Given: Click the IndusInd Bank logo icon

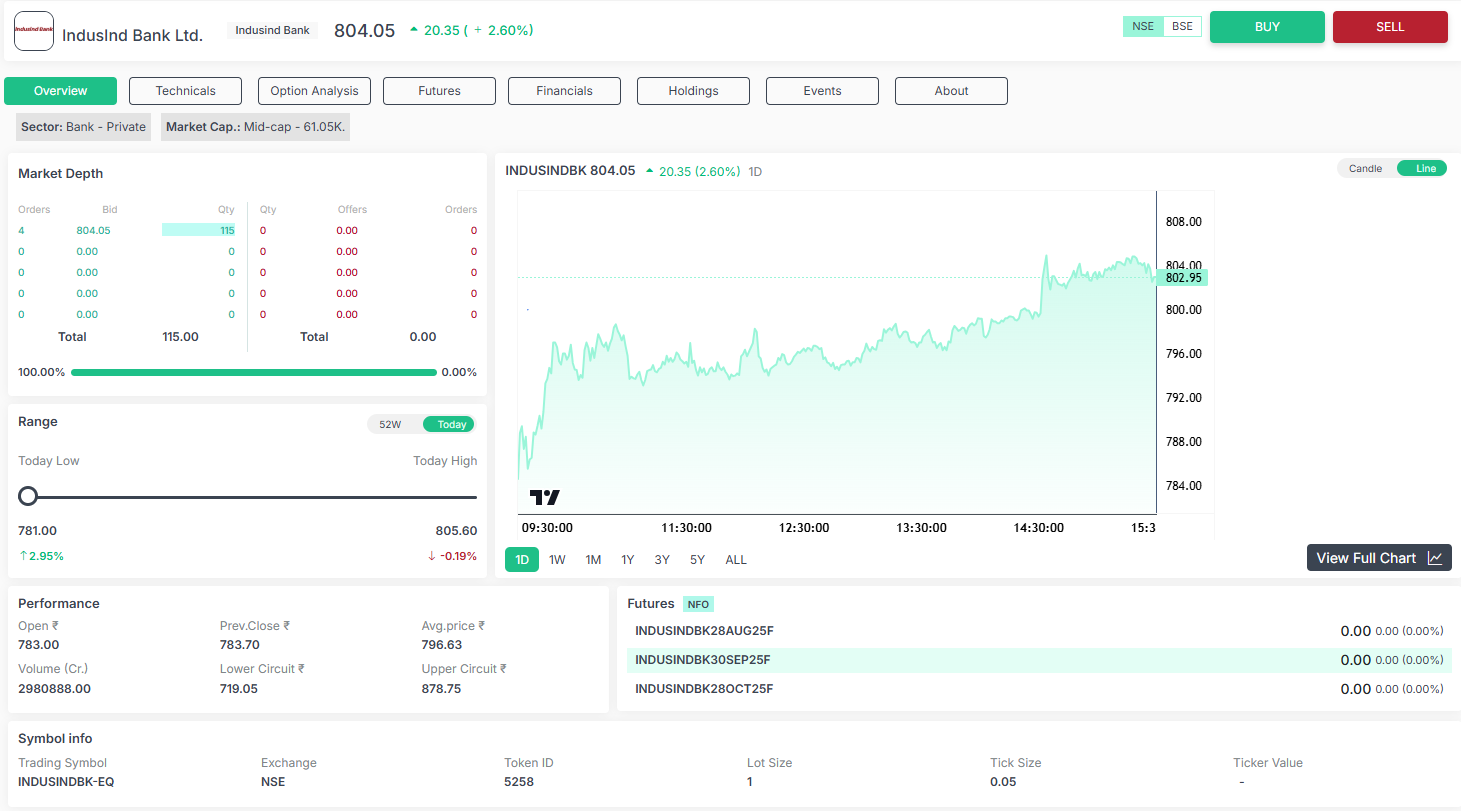Looking at the screenshot, I should [33, 31].
